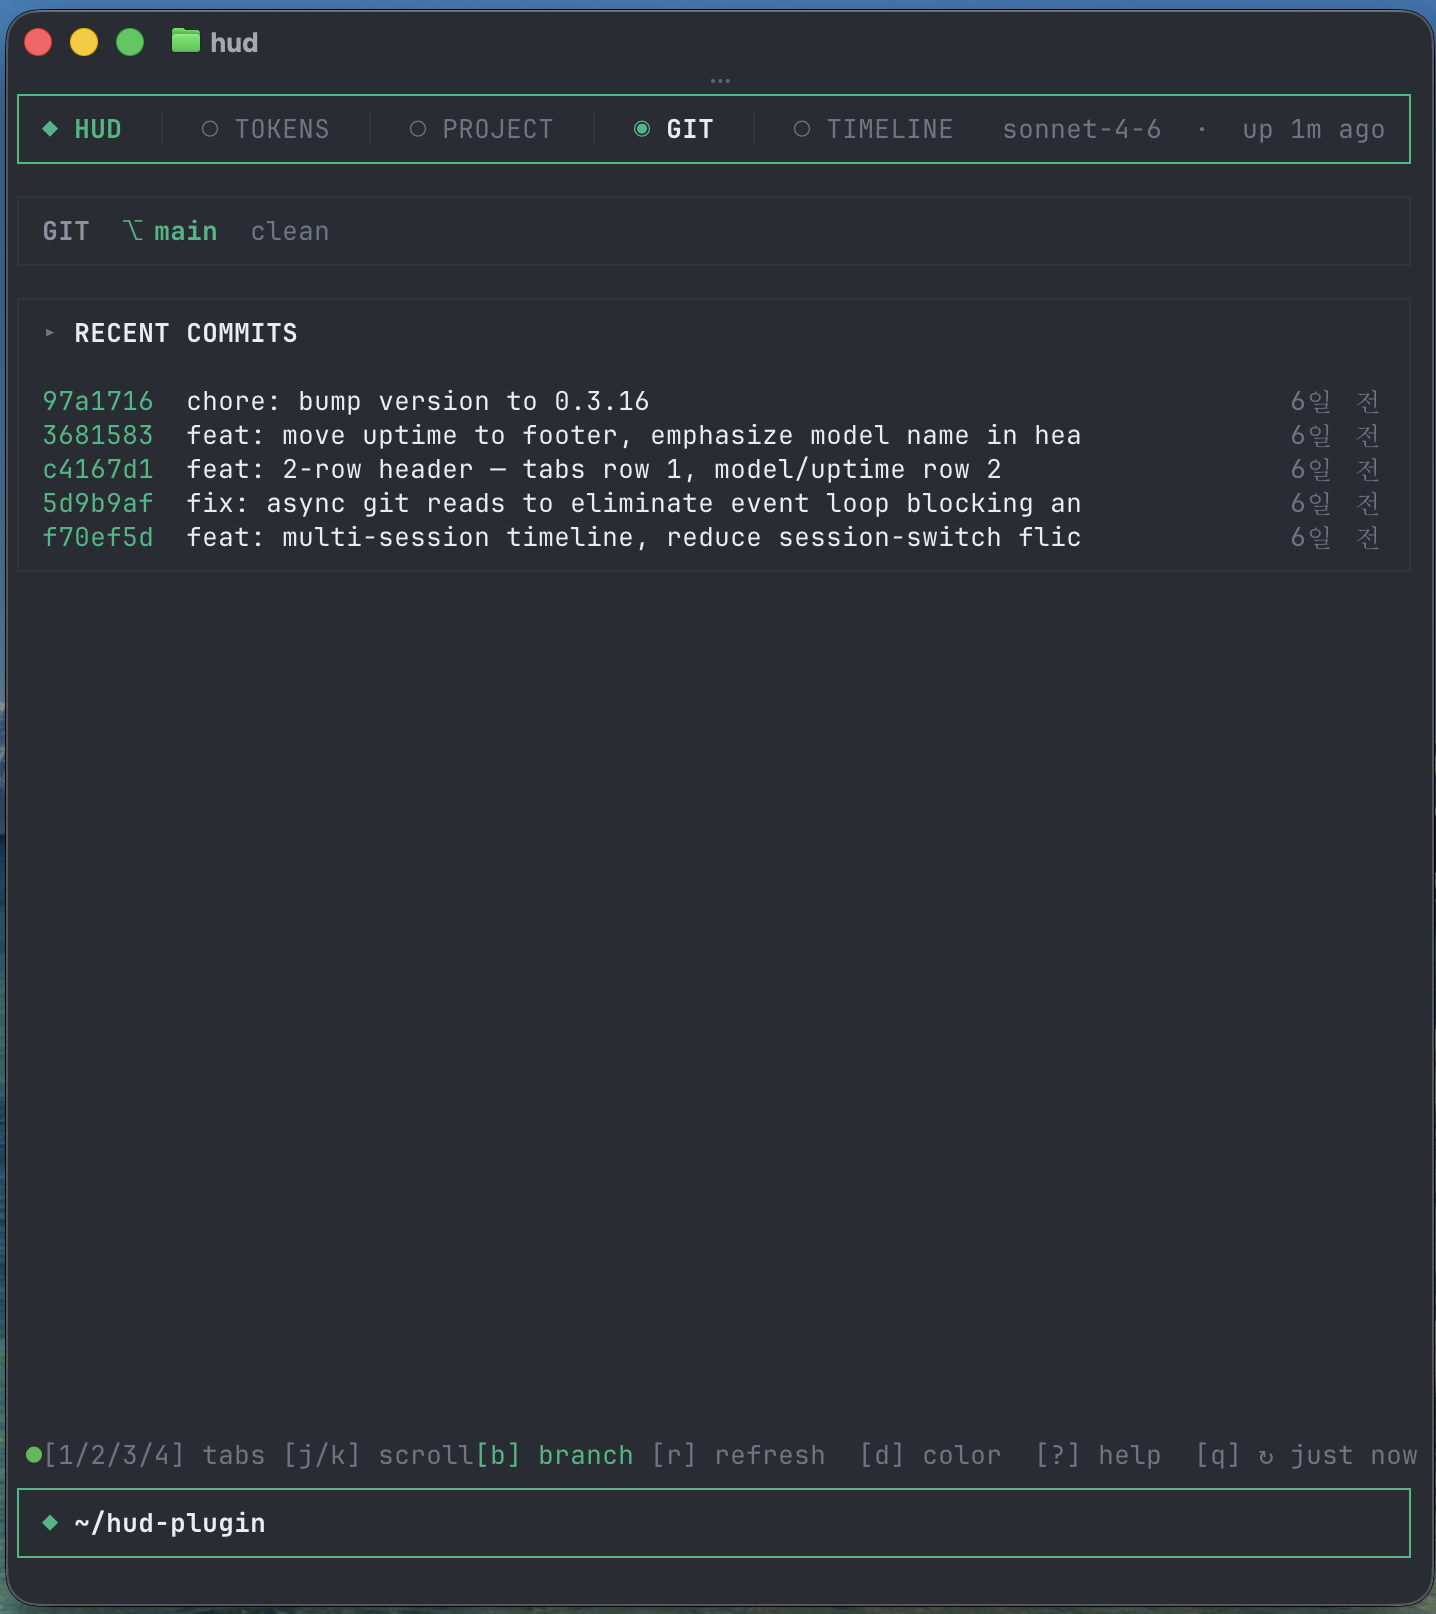
Task: Click the active GIT tab
Action: (x=675, y=129)
